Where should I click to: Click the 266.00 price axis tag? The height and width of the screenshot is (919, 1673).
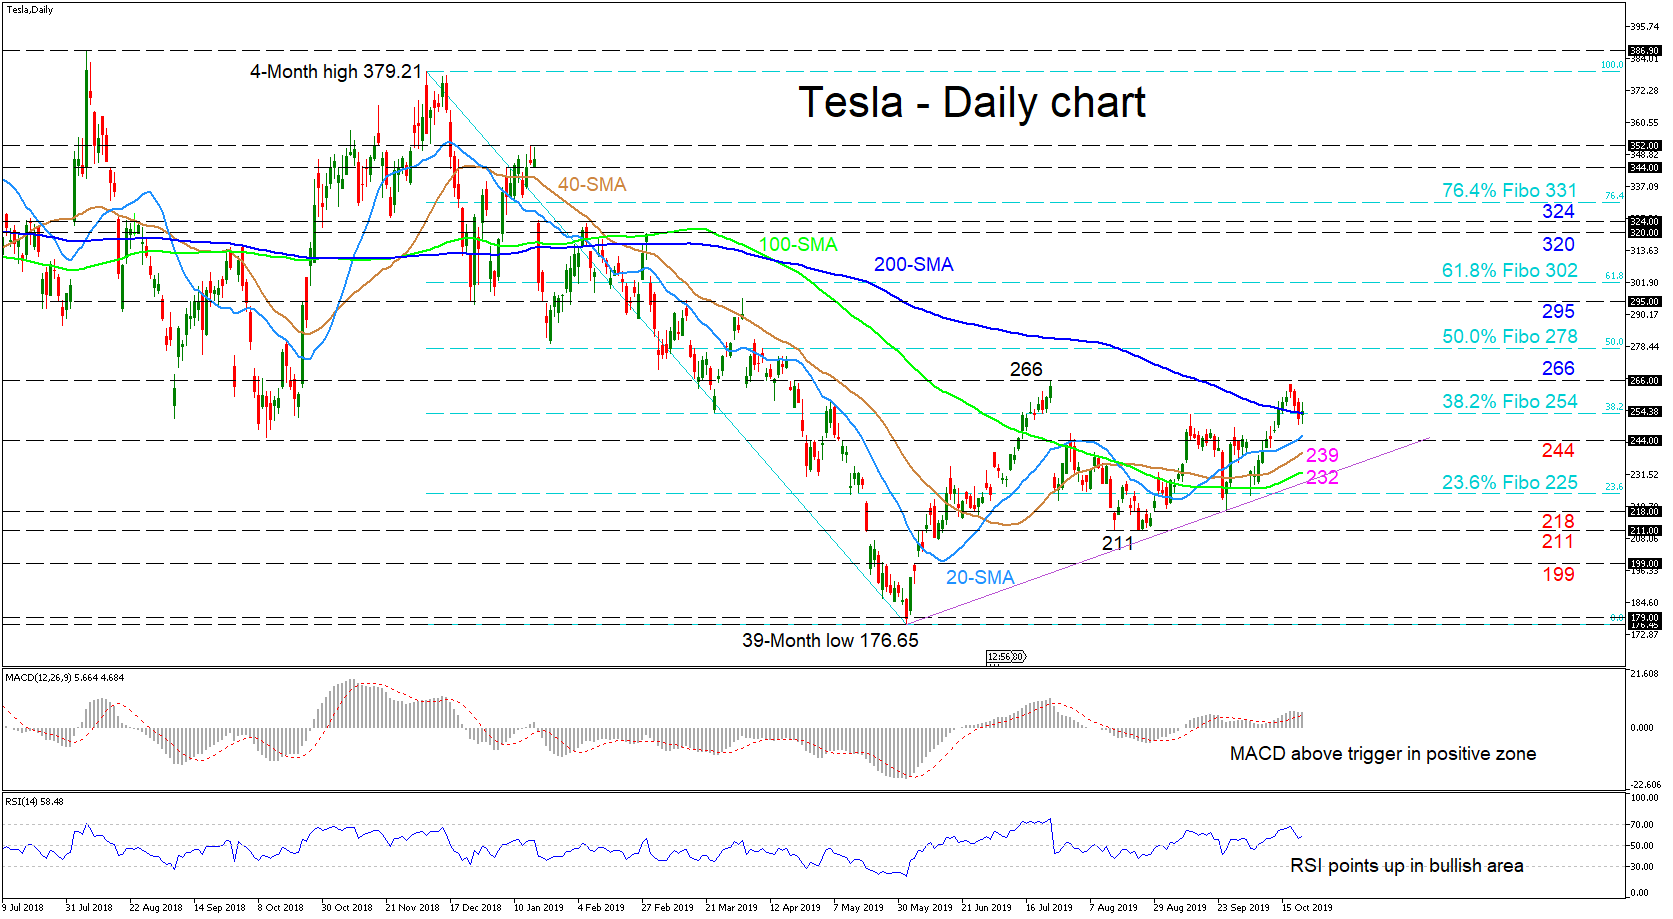tap(1644, 380)
